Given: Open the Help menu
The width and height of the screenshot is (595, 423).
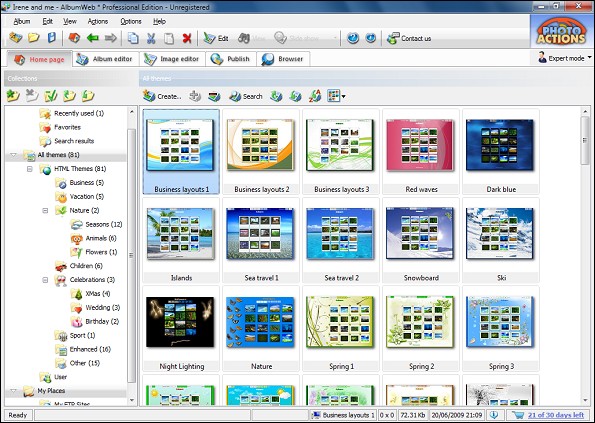Looking at the screenshot, I should 159,21.
